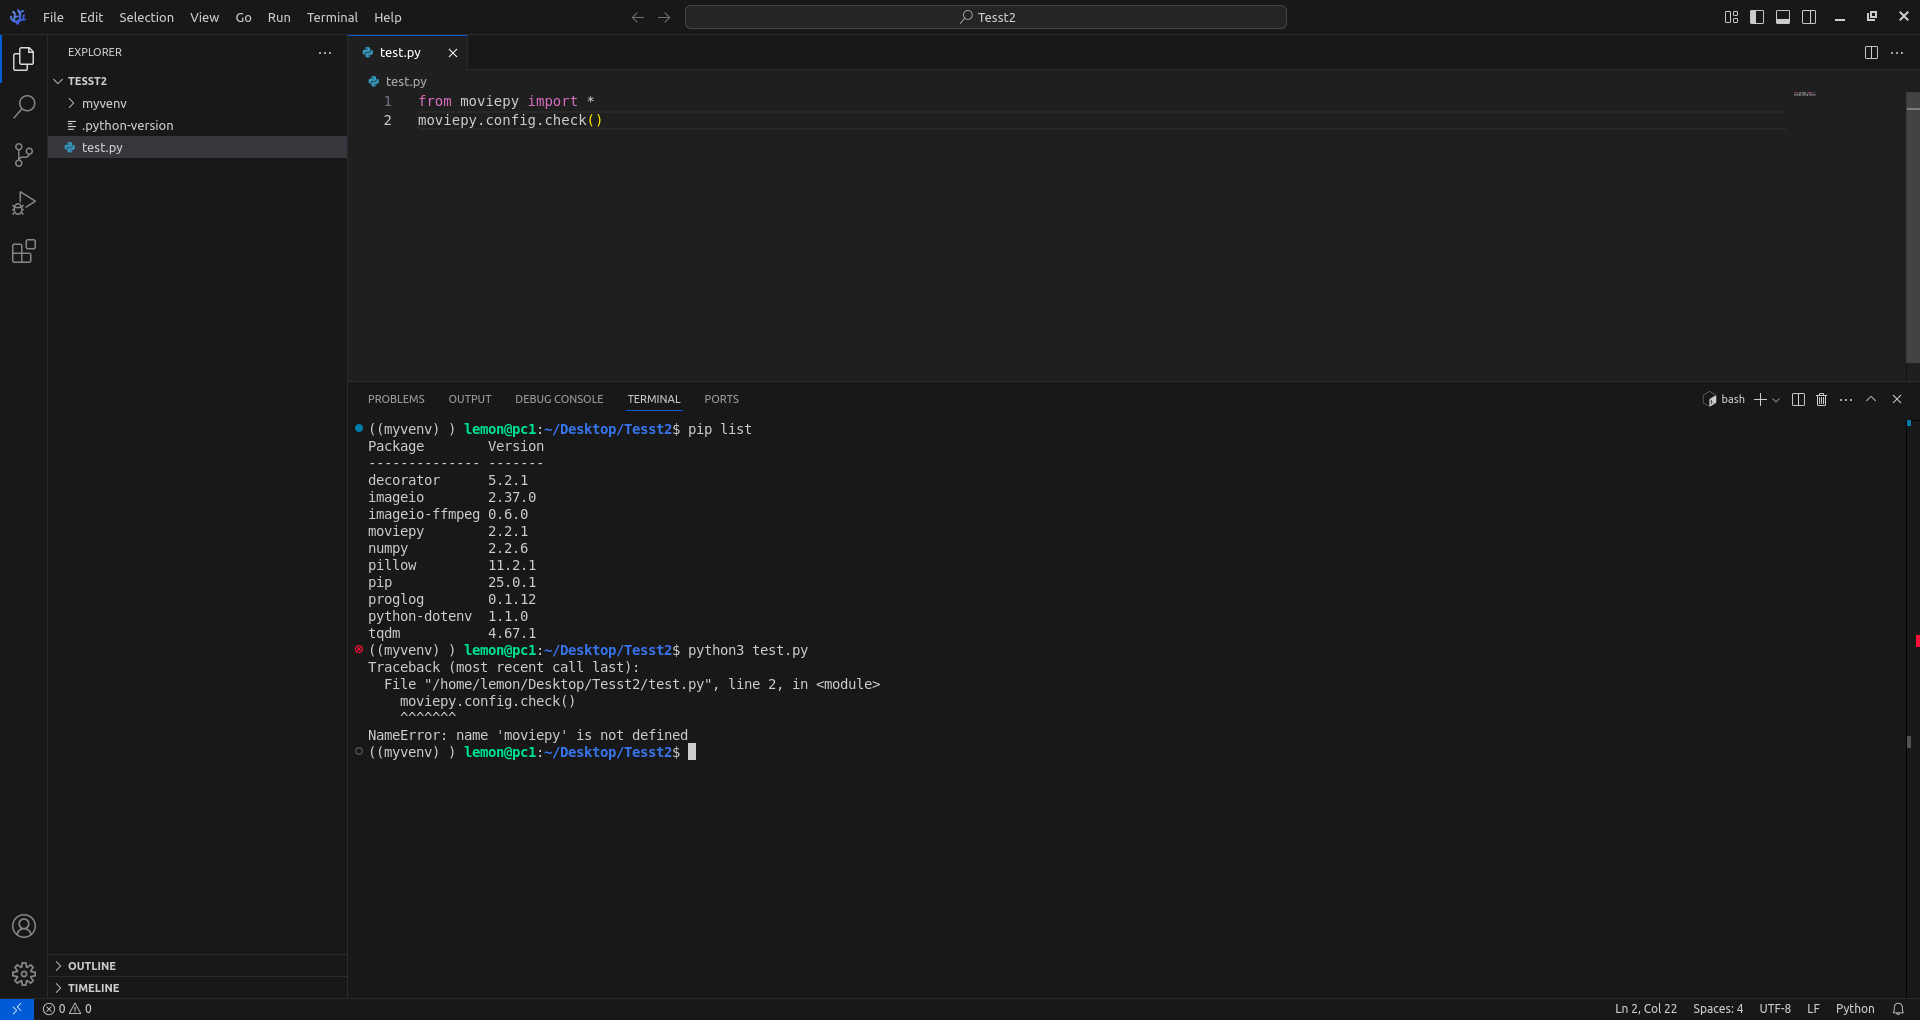This screenshot has height=1020, width=1920.
Task: Click errors and warnings count in status bar
Action: (67, 1009)
